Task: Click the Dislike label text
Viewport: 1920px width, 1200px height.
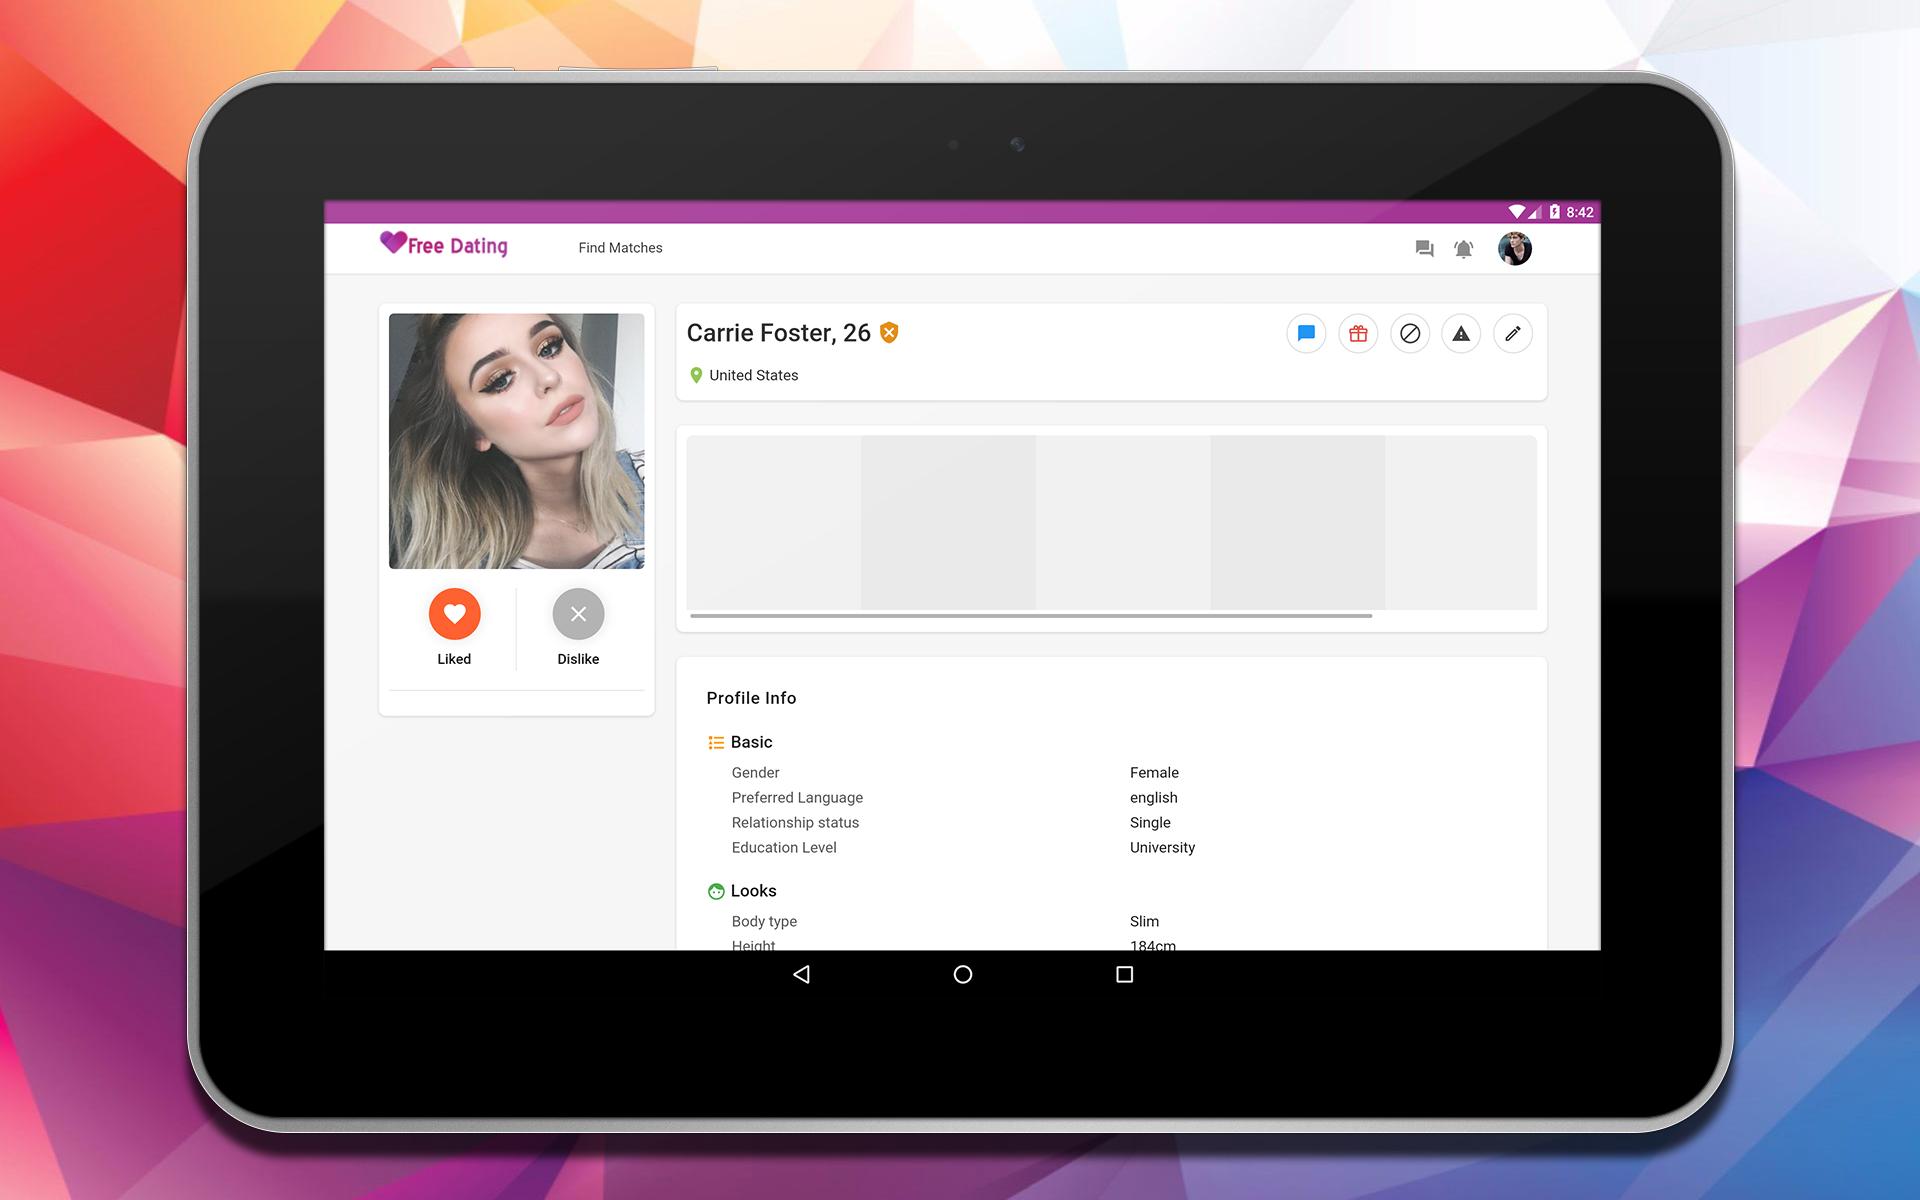Action: point(578,659)
